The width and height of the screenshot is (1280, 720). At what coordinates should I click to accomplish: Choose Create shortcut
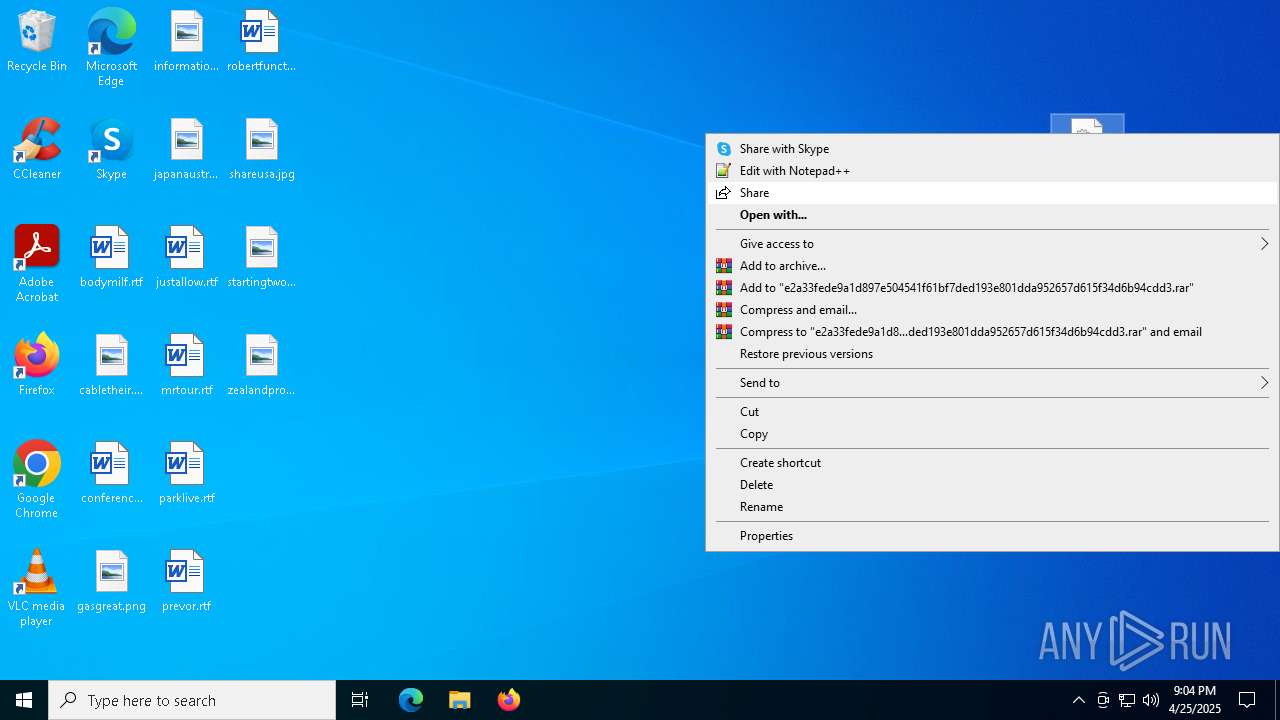pyautogui.click(x=992, y=463)
